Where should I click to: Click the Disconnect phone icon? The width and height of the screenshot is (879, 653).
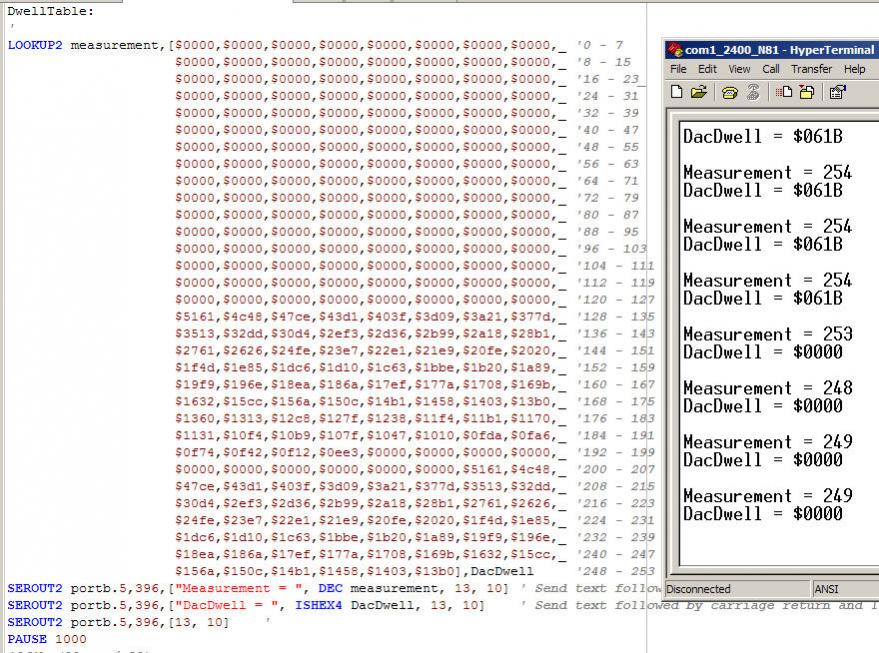click(x=753, y=92)
